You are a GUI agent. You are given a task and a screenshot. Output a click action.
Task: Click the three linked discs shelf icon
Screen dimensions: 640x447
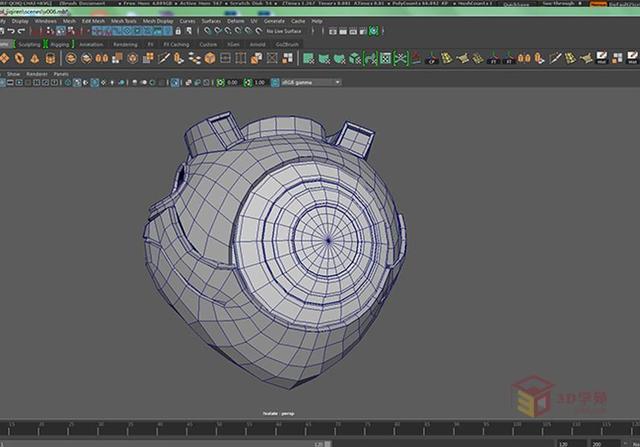pyautogui.click(x=194, y=58)
